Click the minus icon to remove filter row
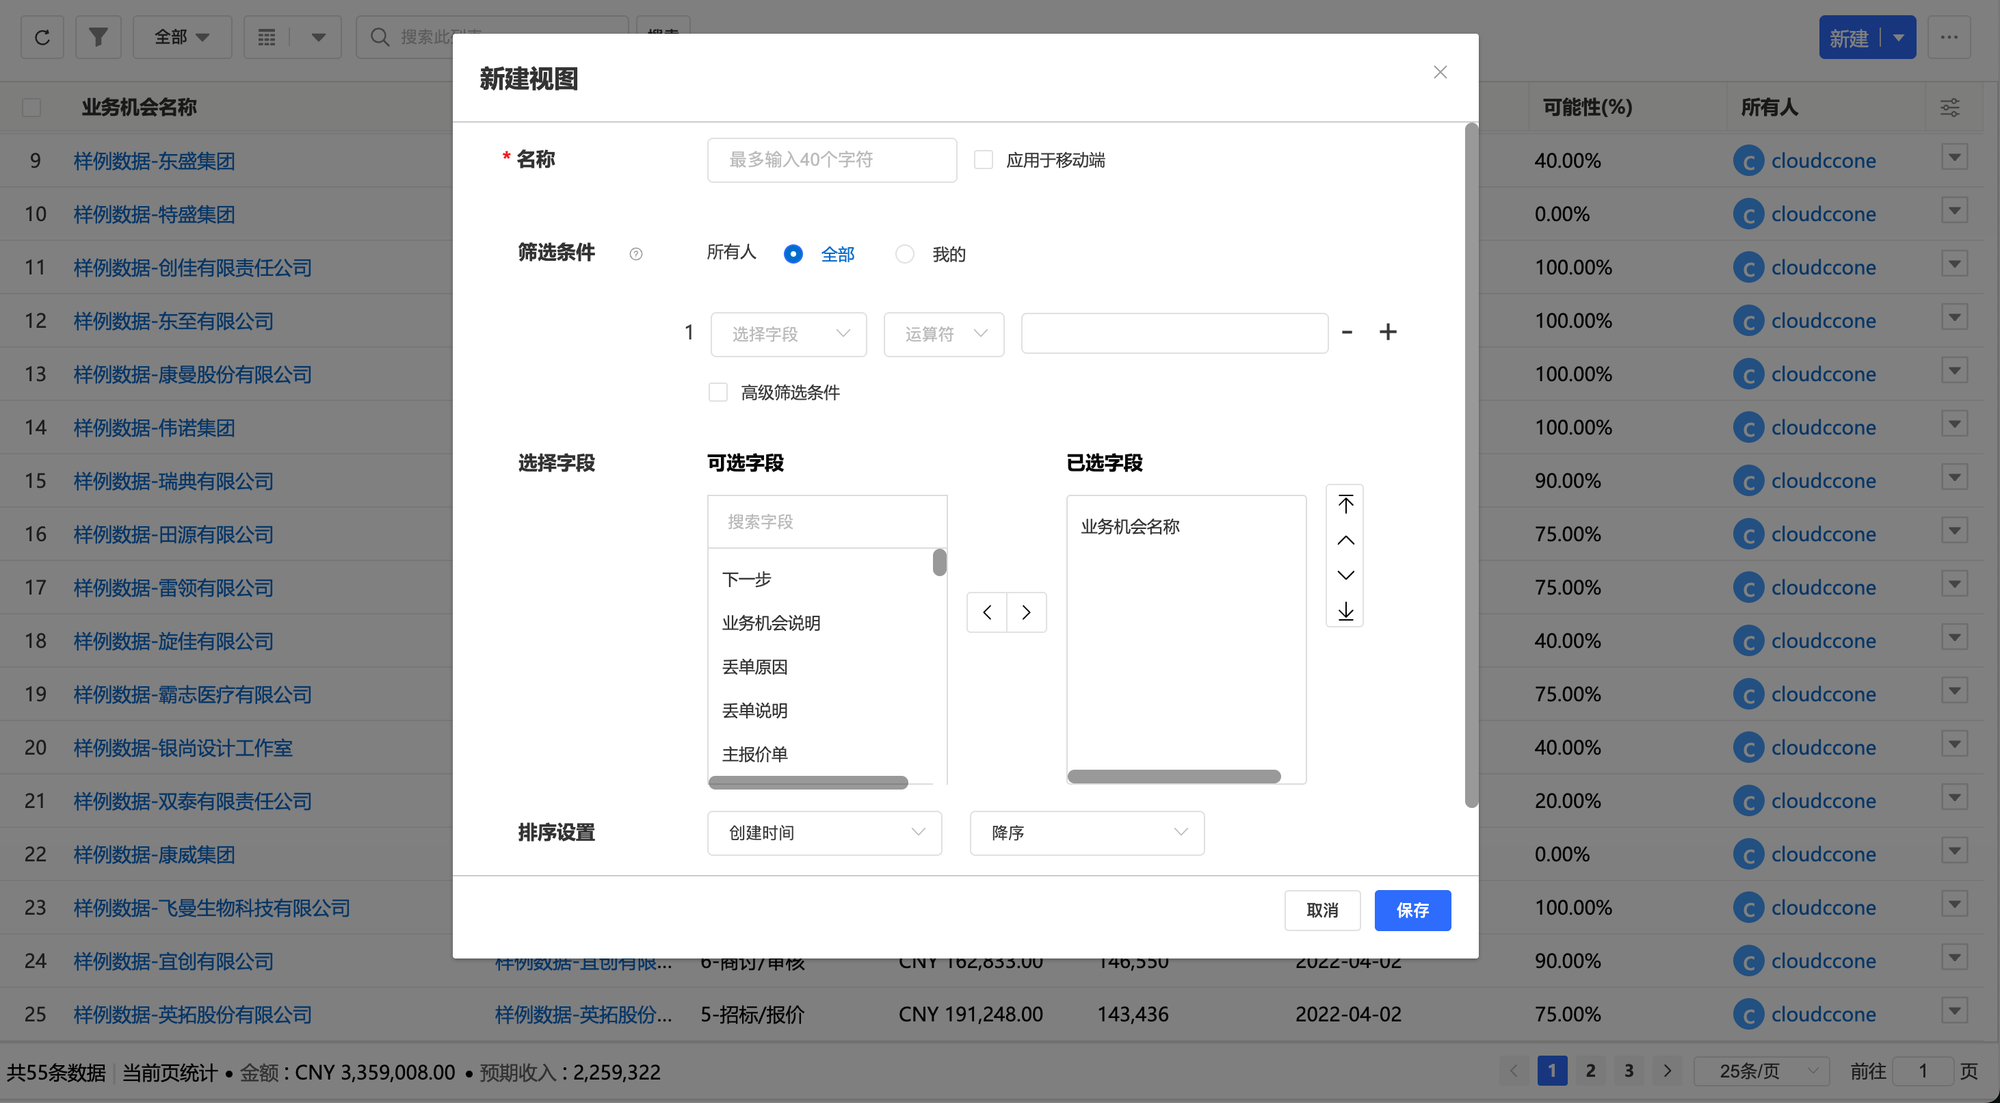The image size is (2000, 1103). click(1347, 332)
